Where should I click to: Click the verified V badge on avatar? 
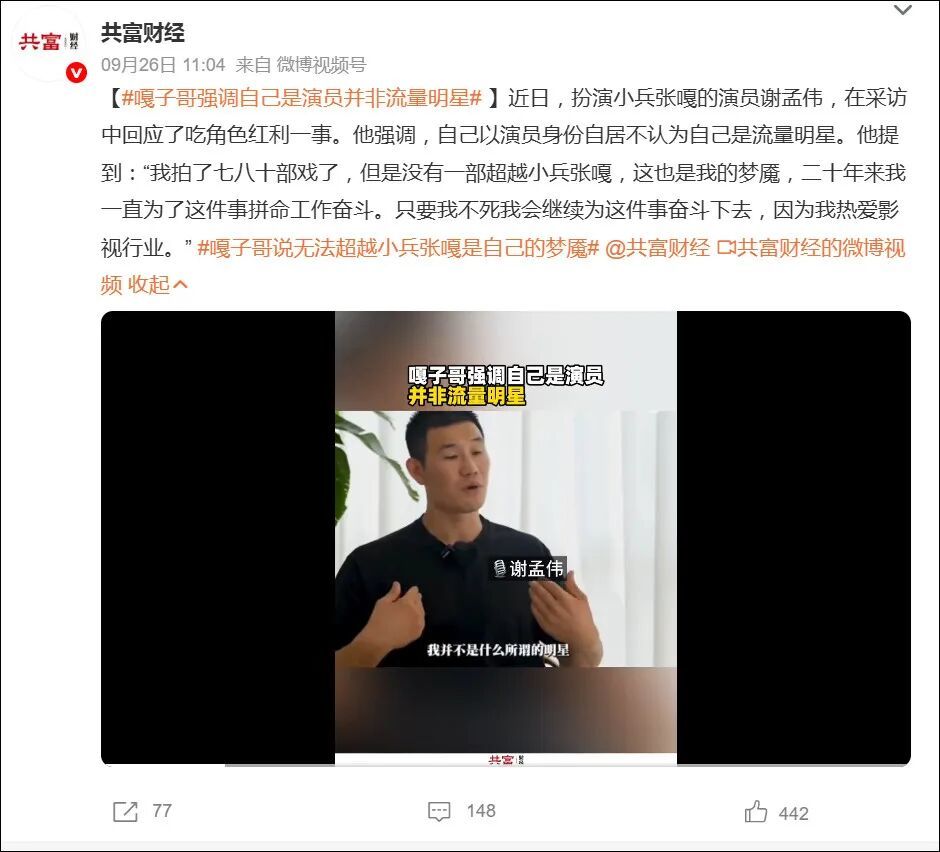(76, 73)
